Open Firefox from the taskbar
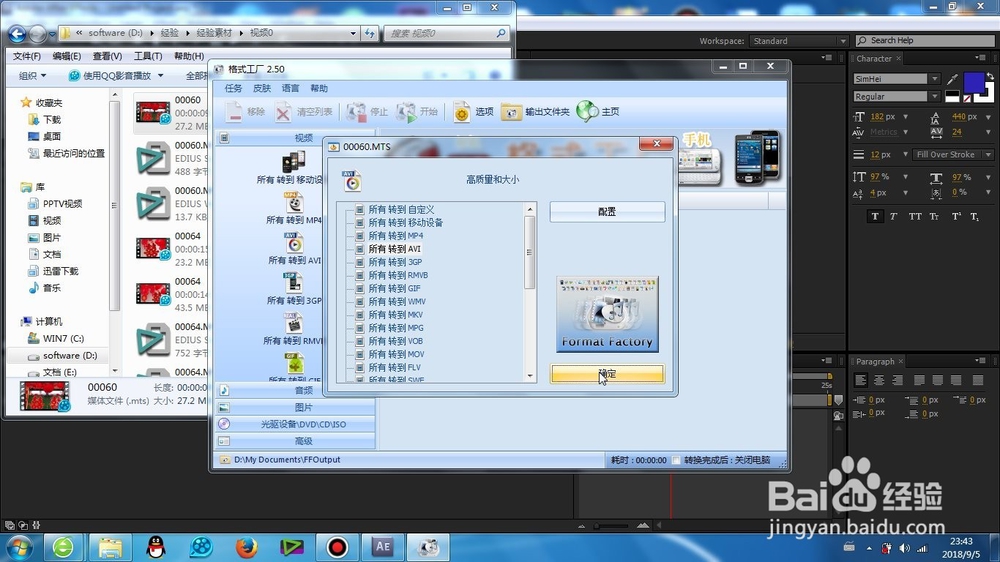Viewport: 1000px width, 562px height. [x=246, y=547]
